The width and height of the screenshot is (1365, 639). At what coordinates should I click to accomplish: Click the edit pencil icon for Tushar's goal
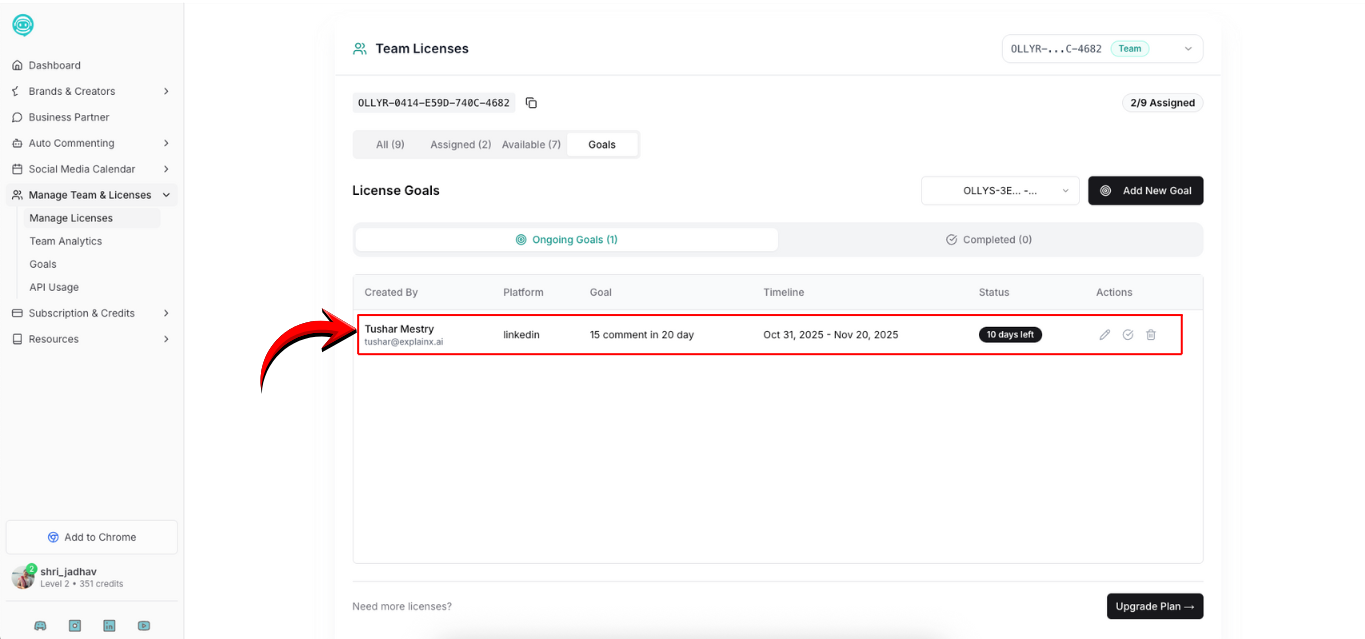(1104, 335)
